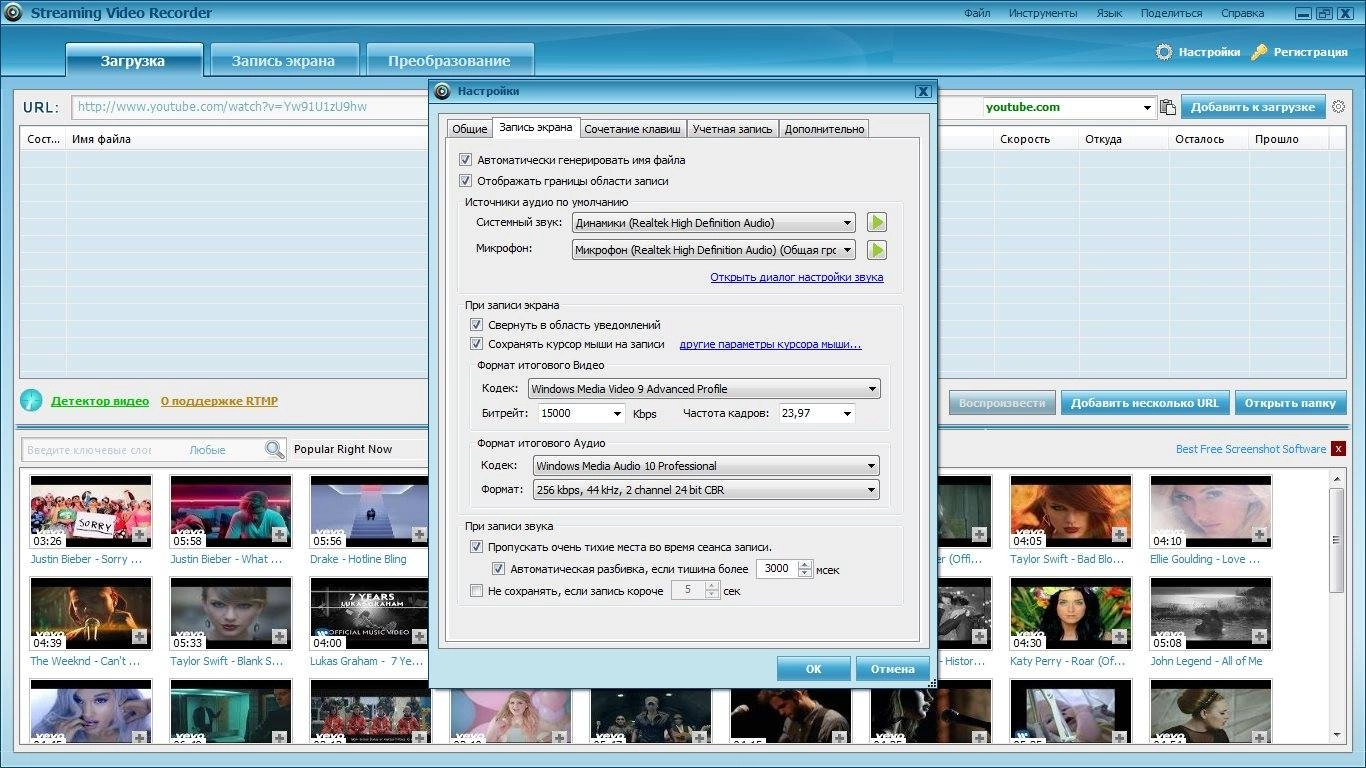Add Drake - Hotline Bling via plus icon

coord(419,535)
